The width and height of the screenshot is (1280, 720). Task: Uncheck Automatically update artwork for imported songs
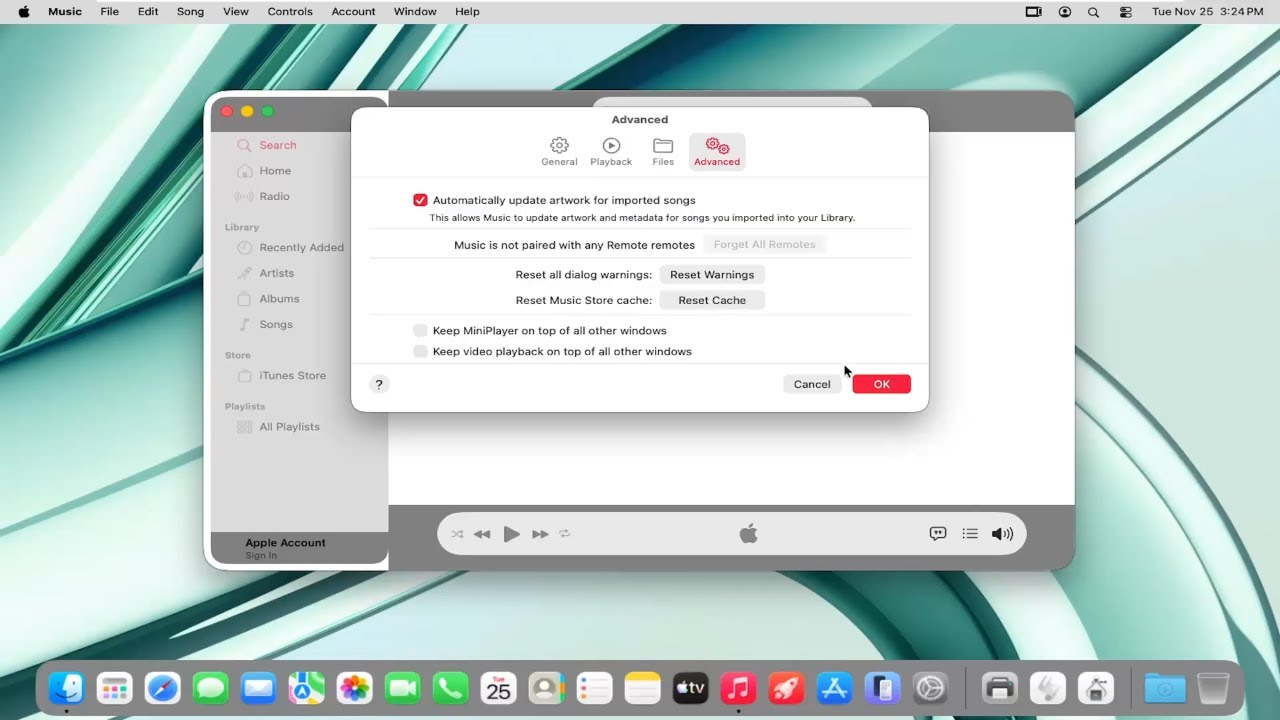click(420, 200)
